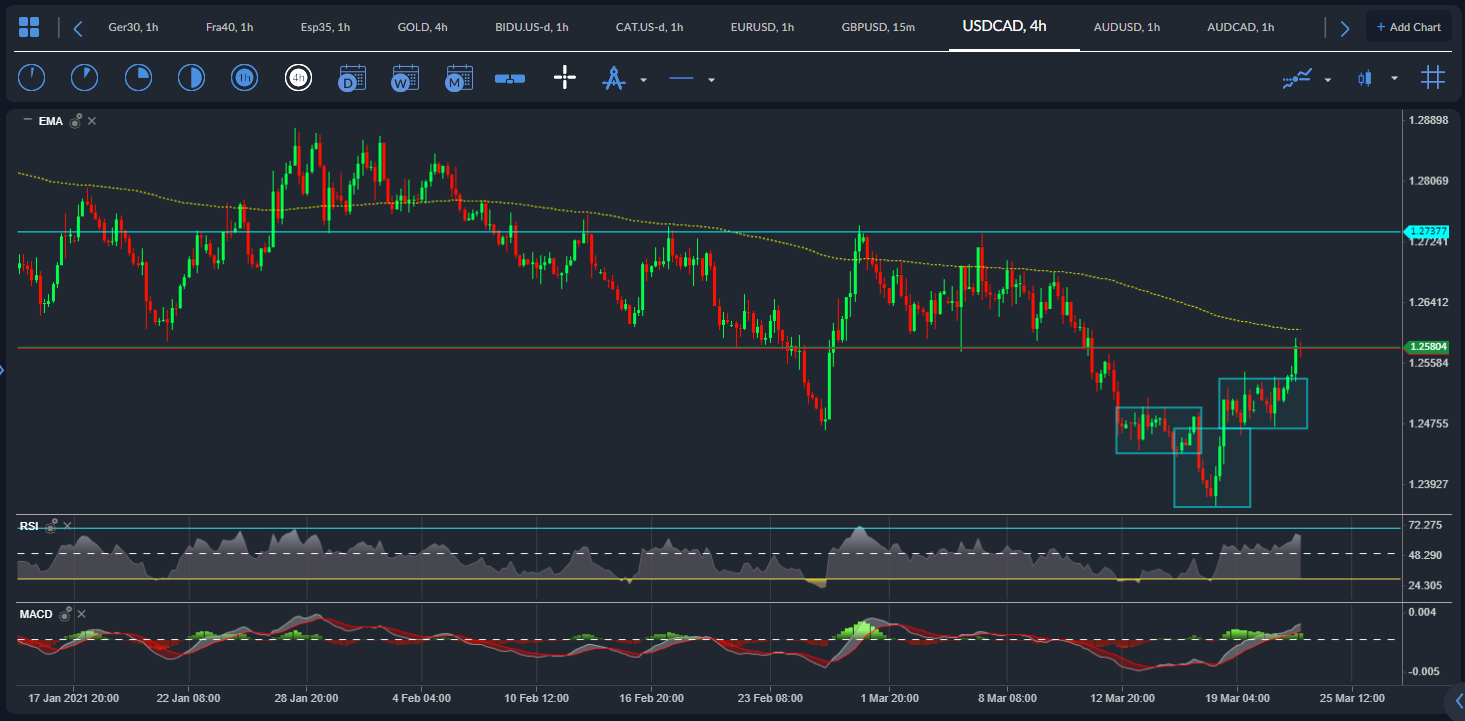The height and width of the screenshot is (721, 1465).
Task: Click the cyan 1.27377 price line tag
Action: pyautogui.click(x=1428, y=231)
